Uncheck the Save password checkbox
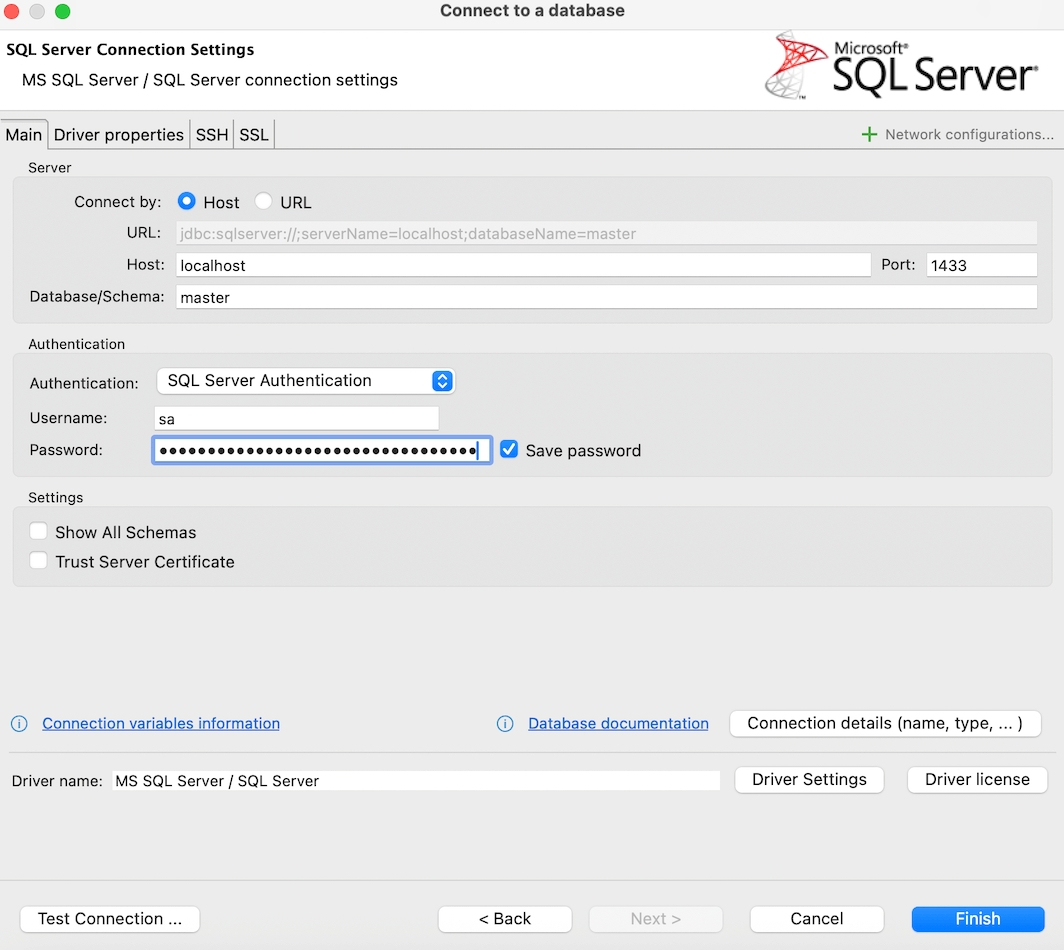The image size is (1064, 950). coord(509,450)
